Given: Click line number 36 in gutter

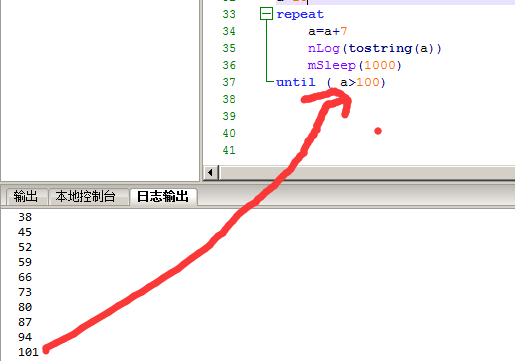Looking at the screenshot, I should [x=229, y=65].
